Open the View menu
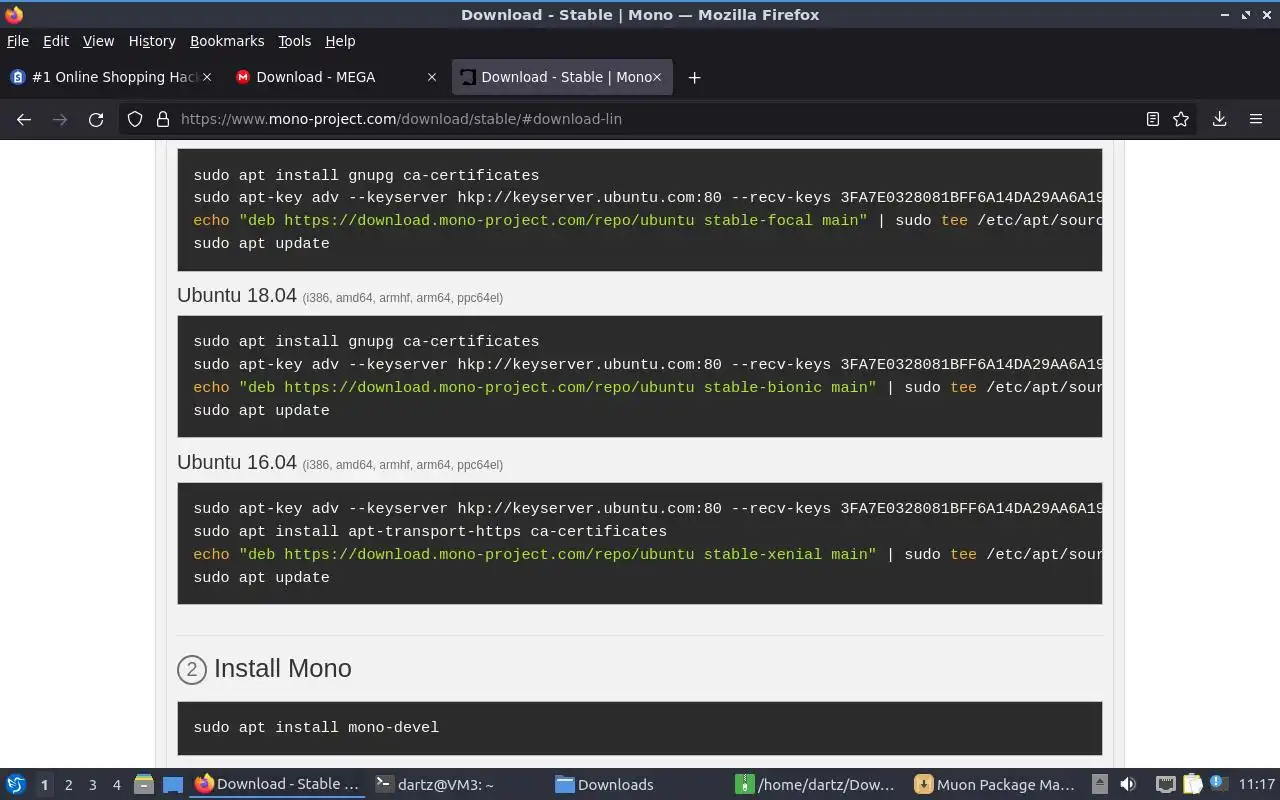Viewport: 1280px width, 800px height. (98, 41)
